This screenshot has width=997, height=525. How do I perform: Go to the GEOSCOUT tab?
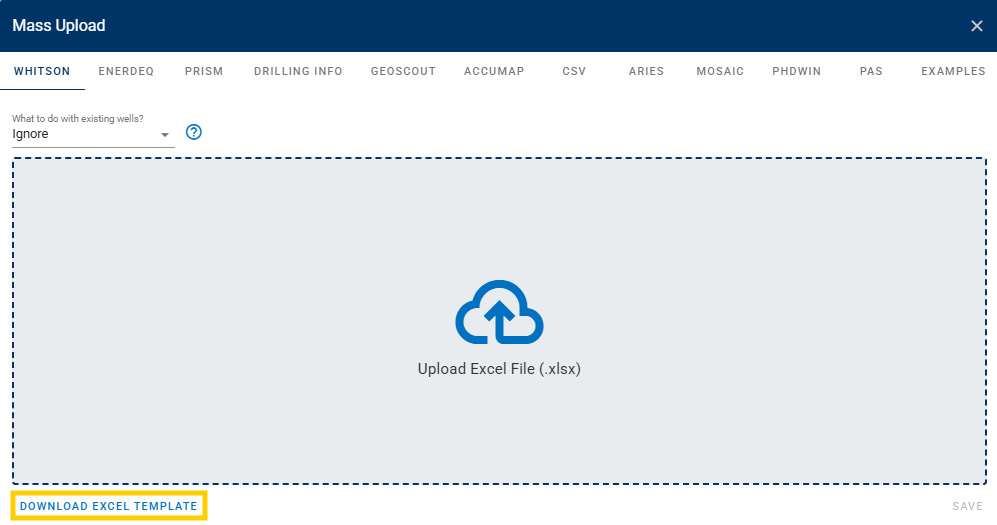click(403, 71)
